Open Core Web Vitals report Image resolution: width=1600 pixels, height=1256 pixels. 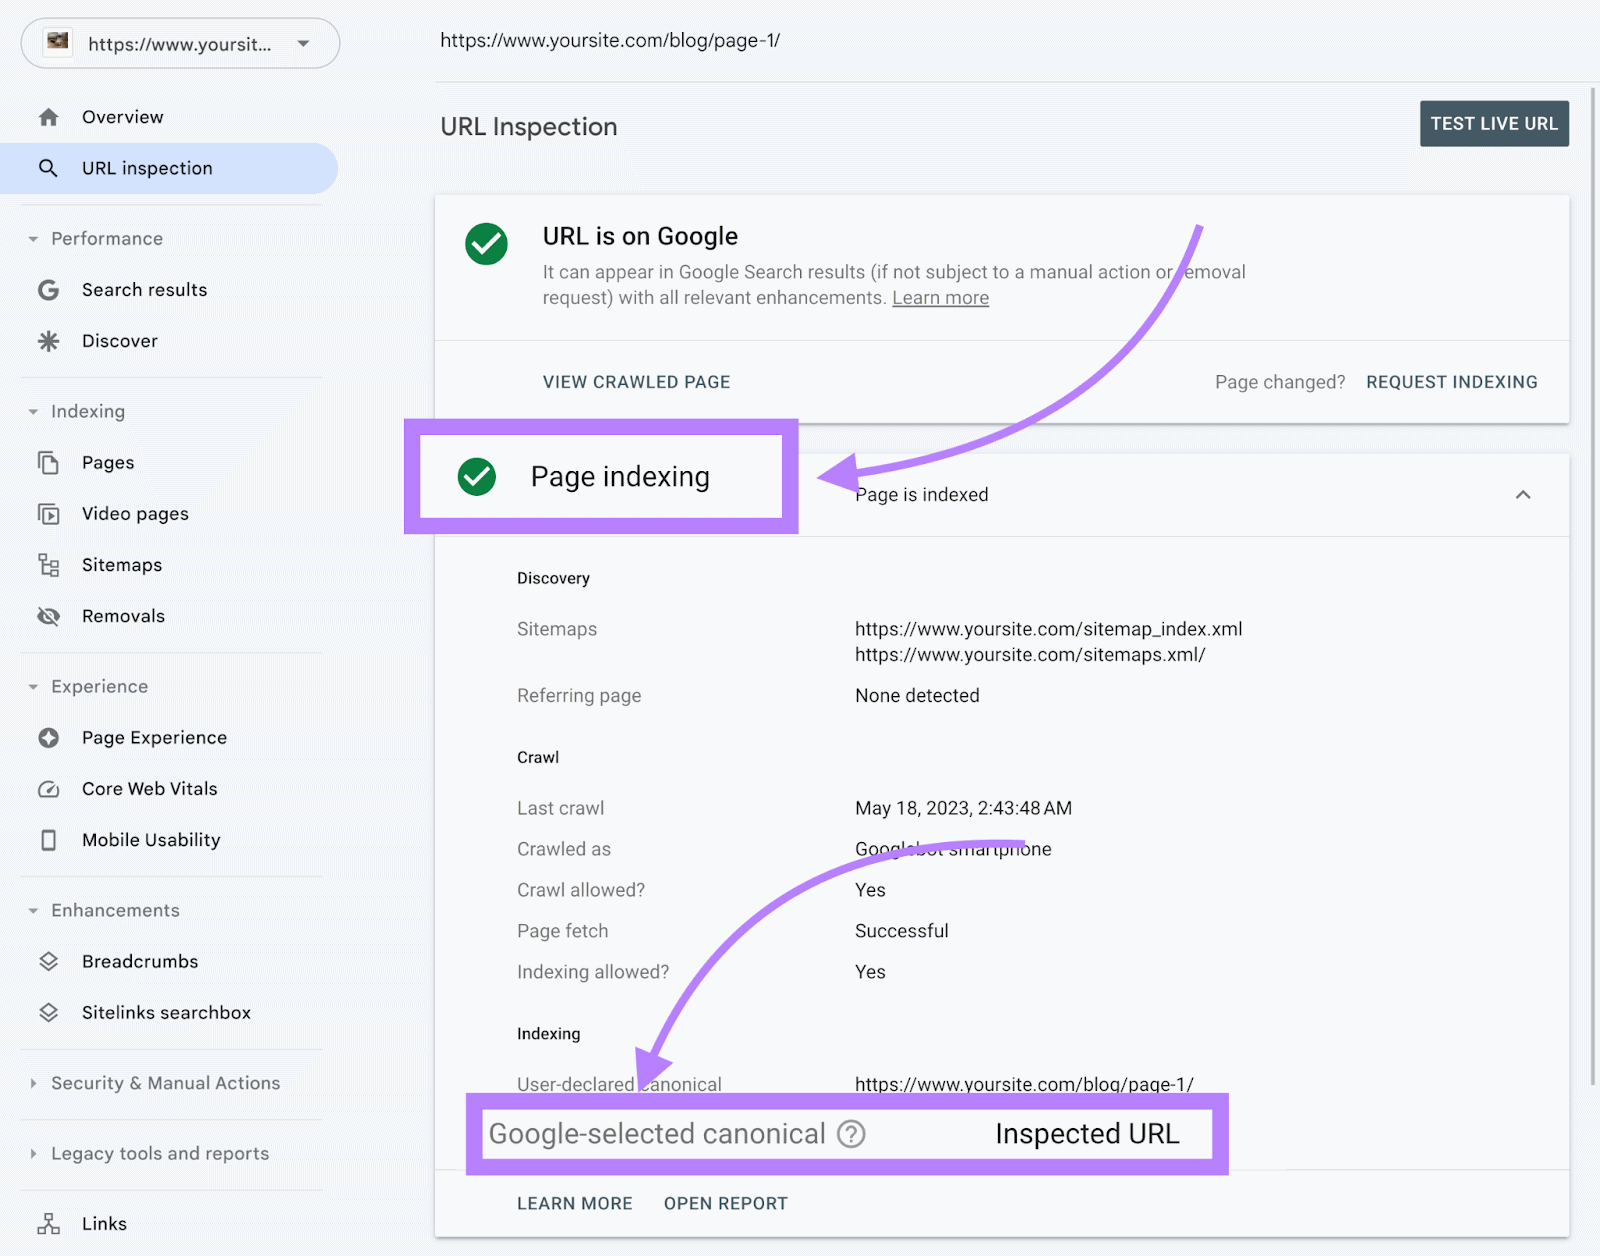170,789
